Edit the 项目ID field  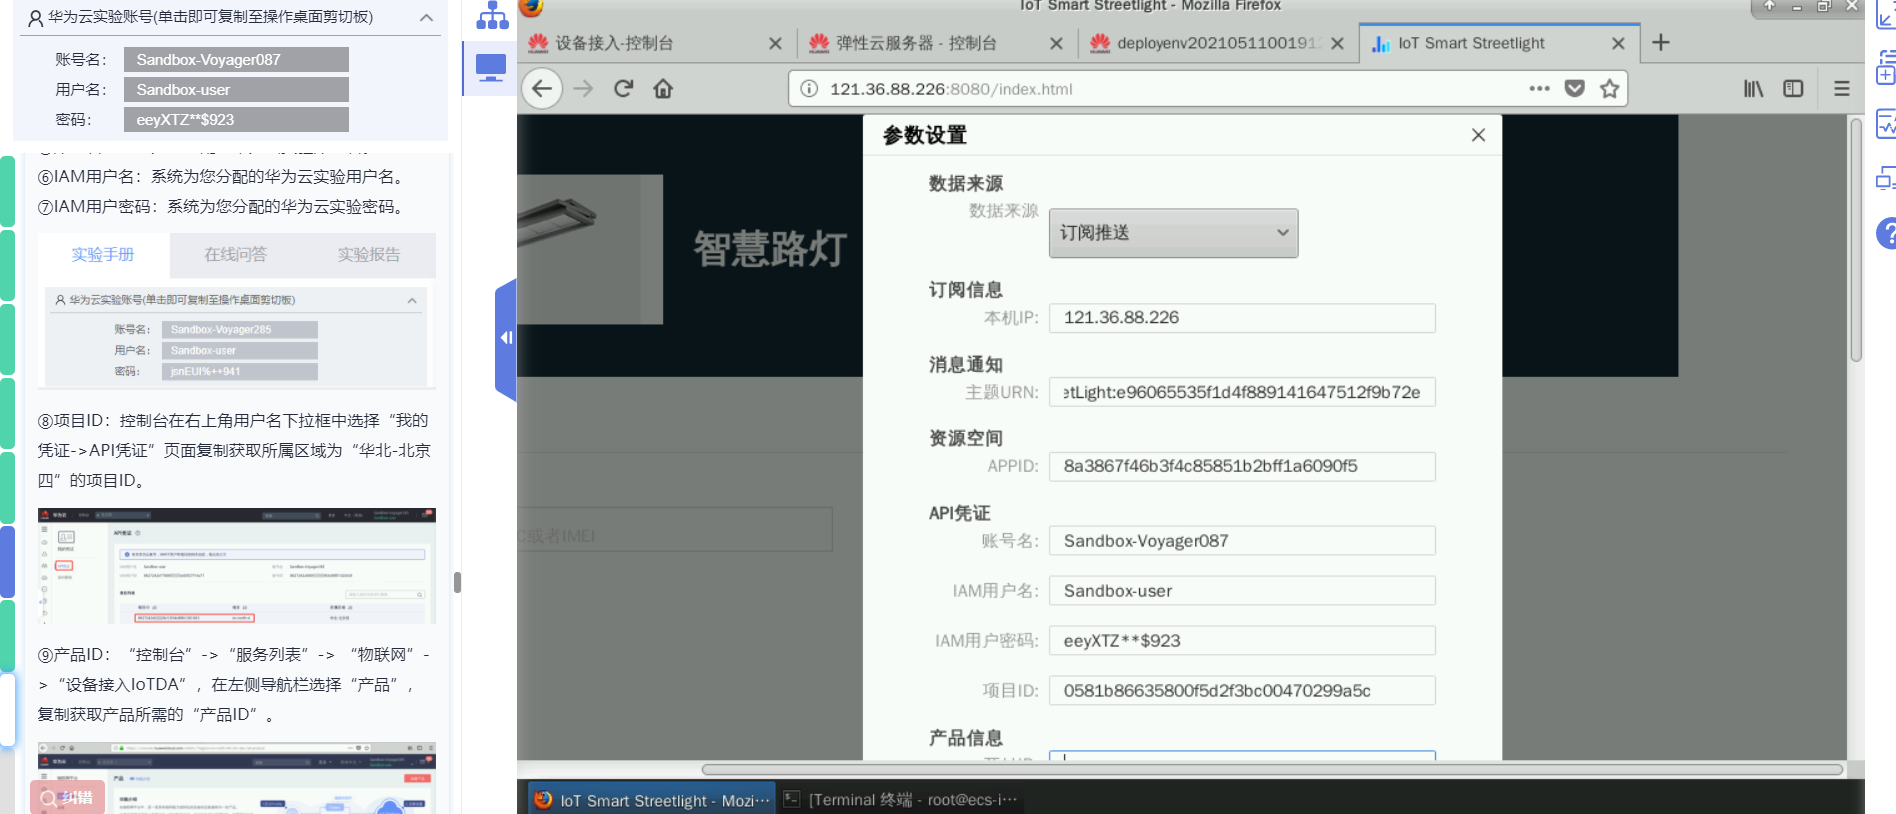[1242, 691]
